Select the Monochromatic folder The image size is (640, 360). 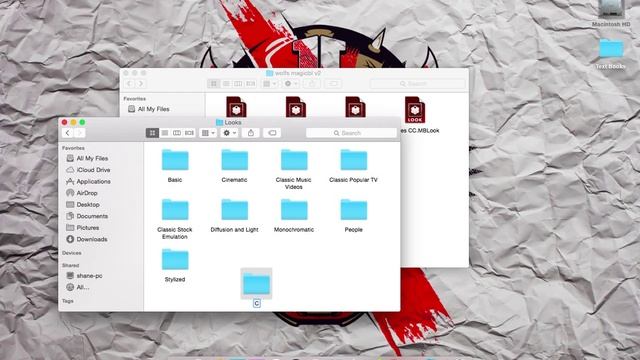pyautogui.click(x=294, y=210)
